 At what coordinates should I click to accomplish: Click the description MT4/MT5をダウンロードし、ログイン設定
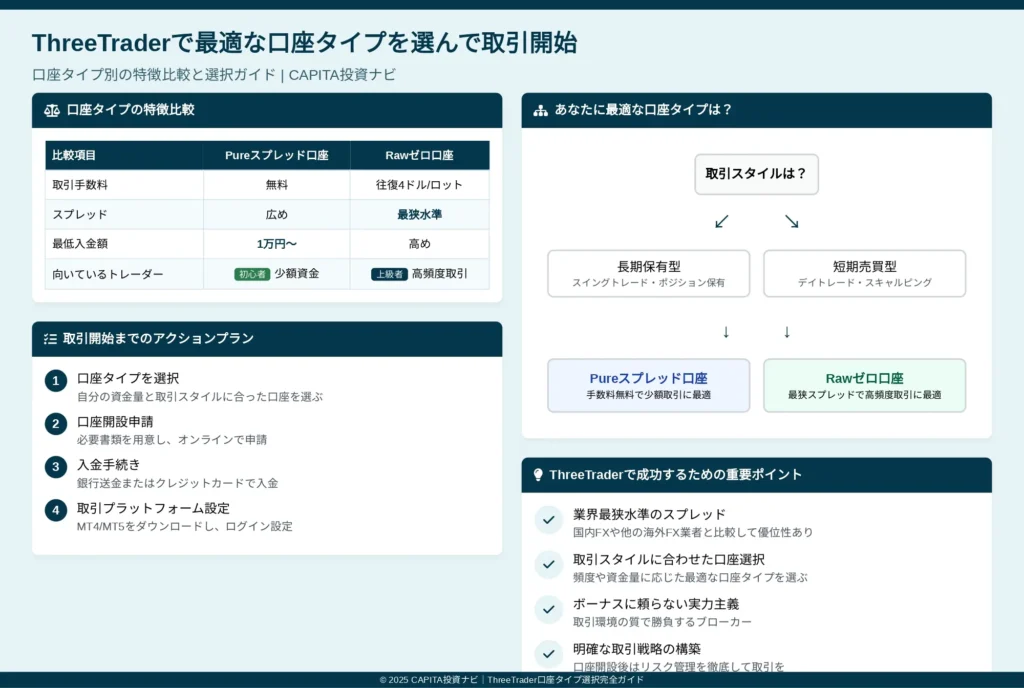pyautogui.click(x=185, y=526)
